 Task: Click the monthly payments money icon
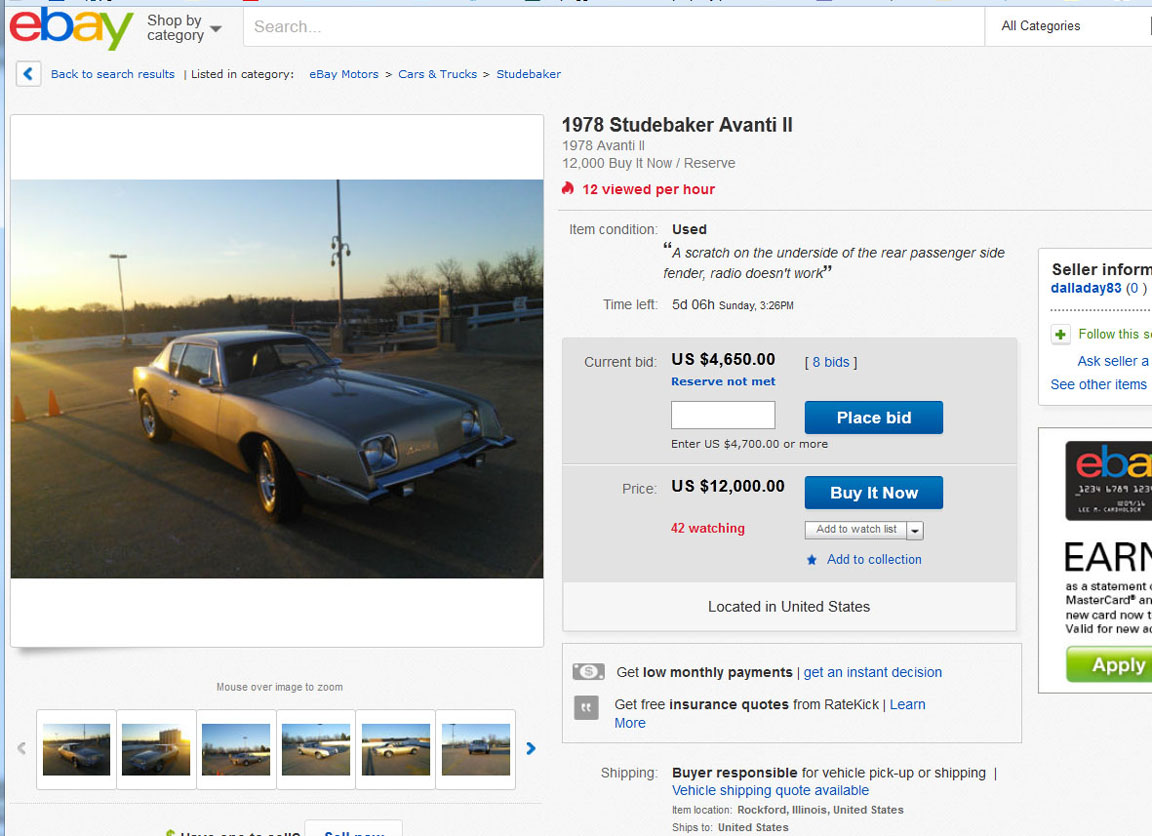[588, 672]
